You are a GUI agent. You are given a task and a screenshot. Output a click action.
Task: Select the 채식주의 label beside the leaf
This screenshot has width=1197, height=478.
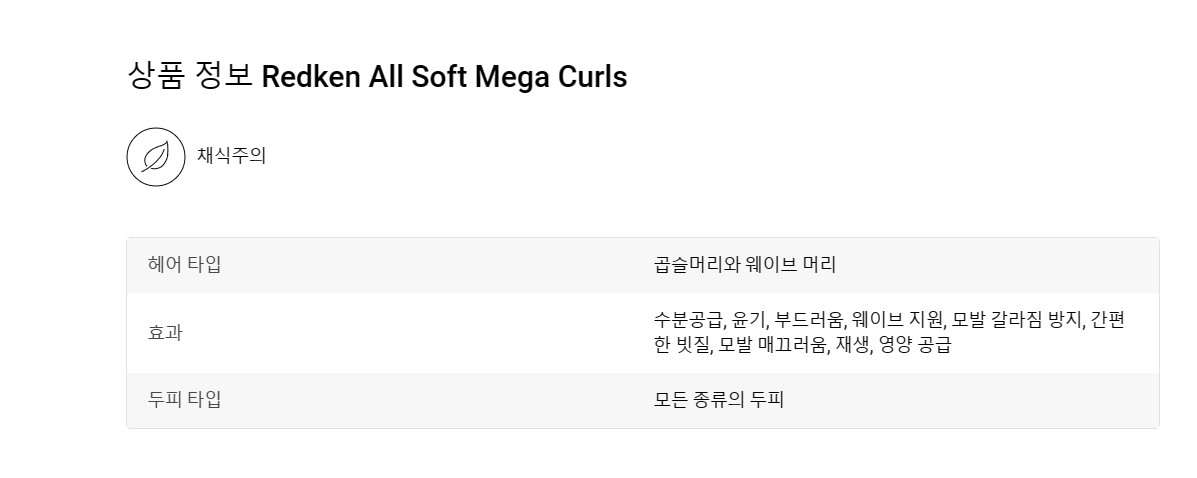click(231, 156)
